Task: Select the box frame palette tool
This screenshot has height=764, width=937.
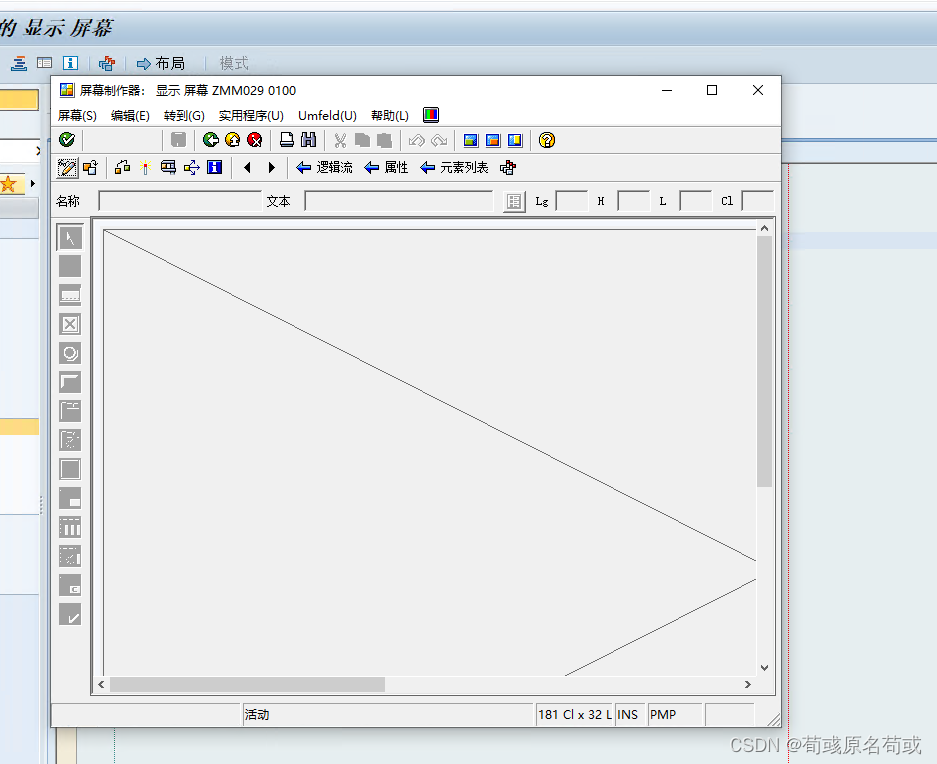Action: point(70,469)
